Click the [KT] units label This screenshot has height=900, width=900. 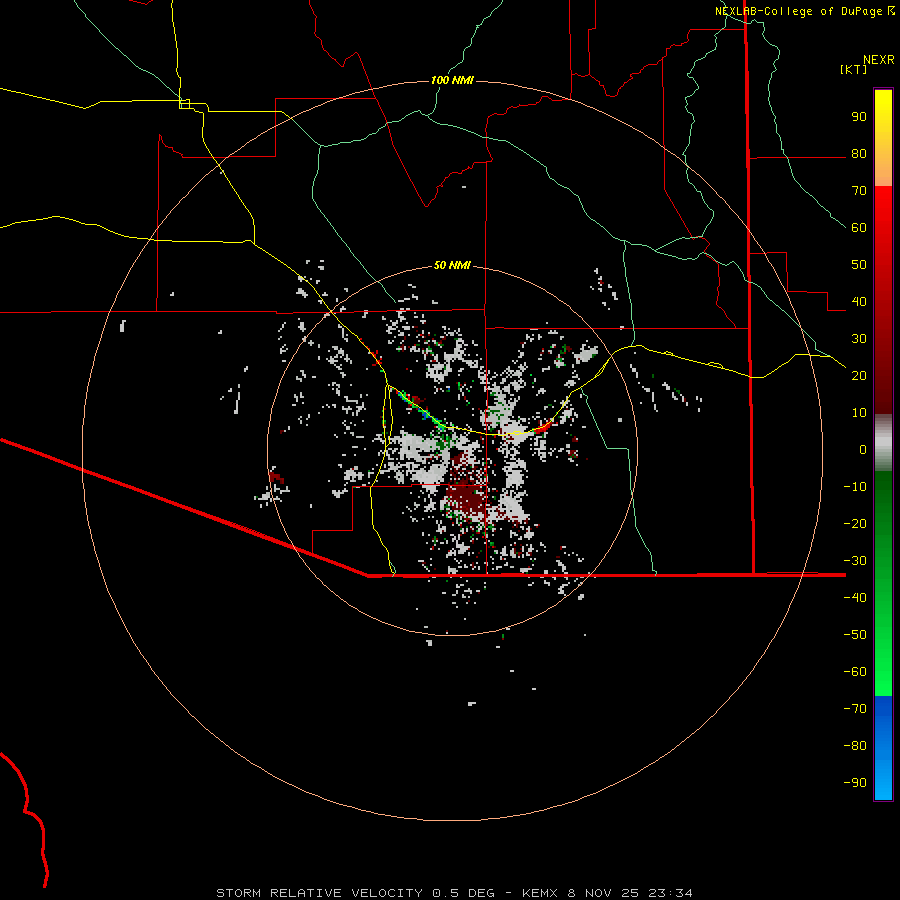click(x=854, y=69)
